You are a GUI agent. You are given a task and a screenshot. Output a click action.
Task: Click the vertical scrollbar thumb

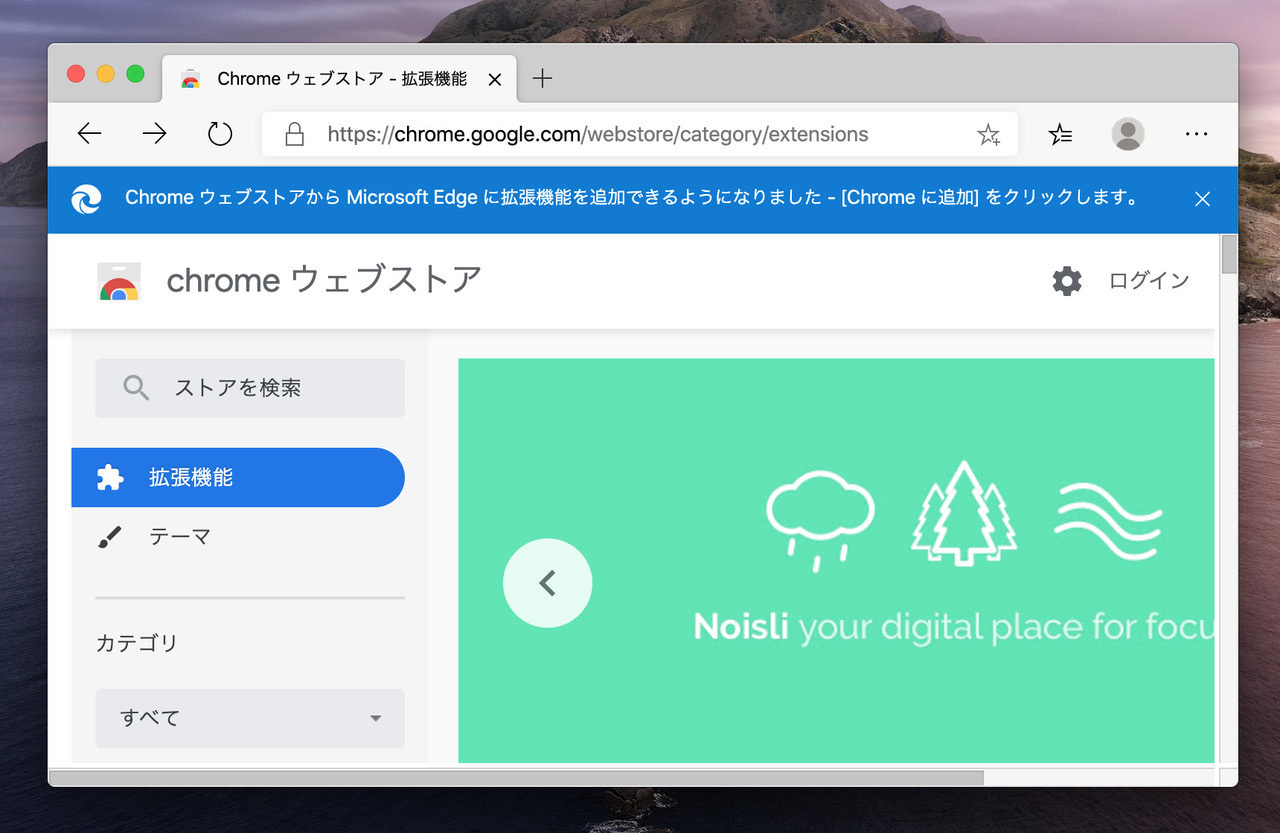1229,254
